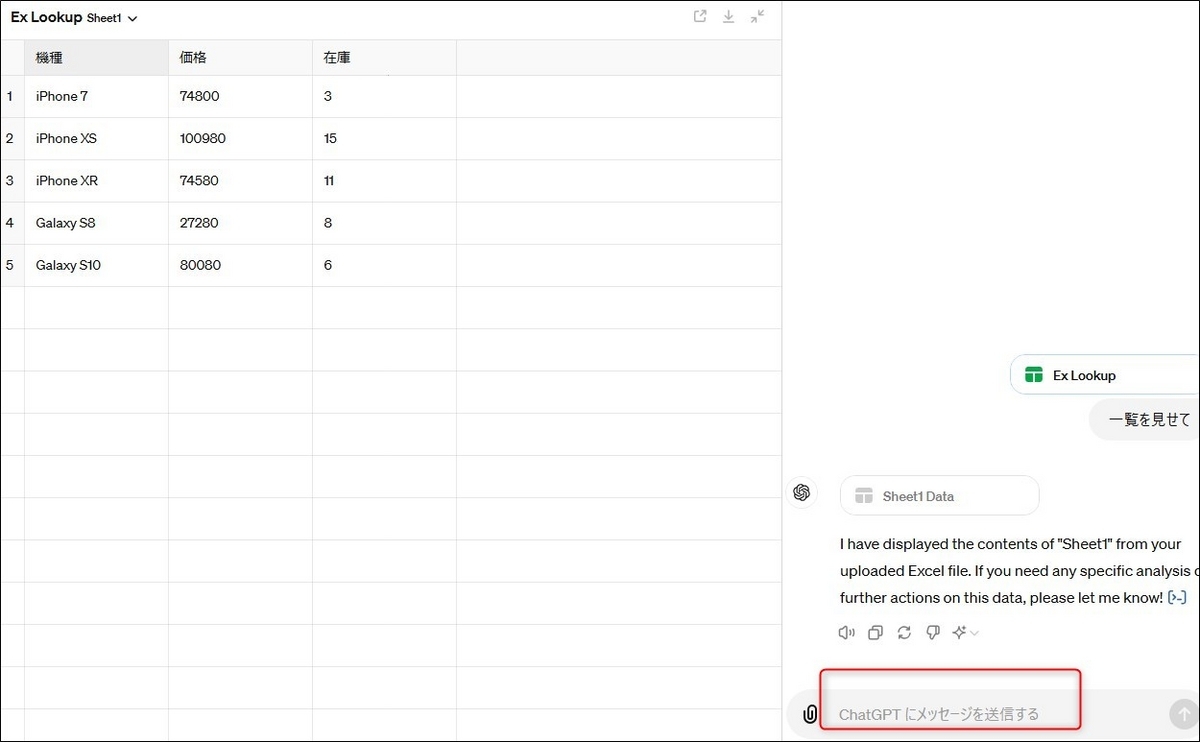Click the stock value in the Galaxy S8 row
The image size is (1200, 742).
384,223
